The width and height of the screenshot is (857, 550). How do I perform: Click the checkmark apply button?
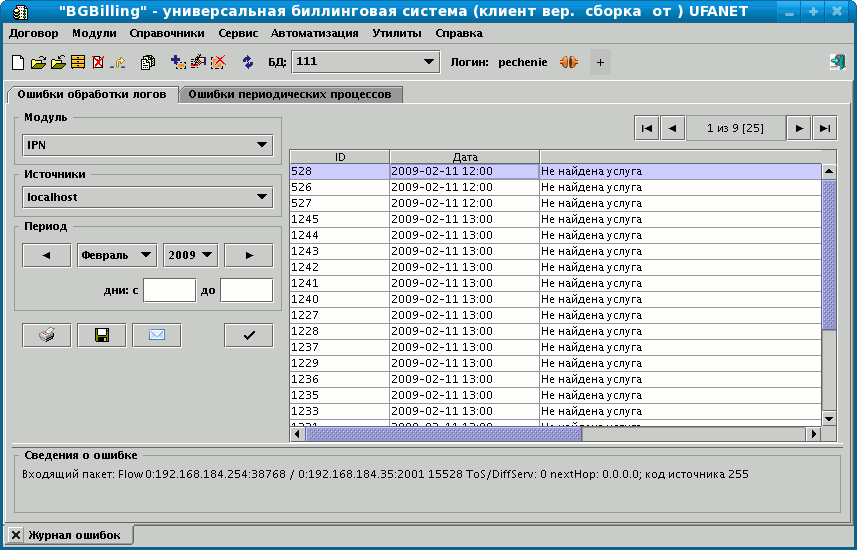click(x=248, y=335)
